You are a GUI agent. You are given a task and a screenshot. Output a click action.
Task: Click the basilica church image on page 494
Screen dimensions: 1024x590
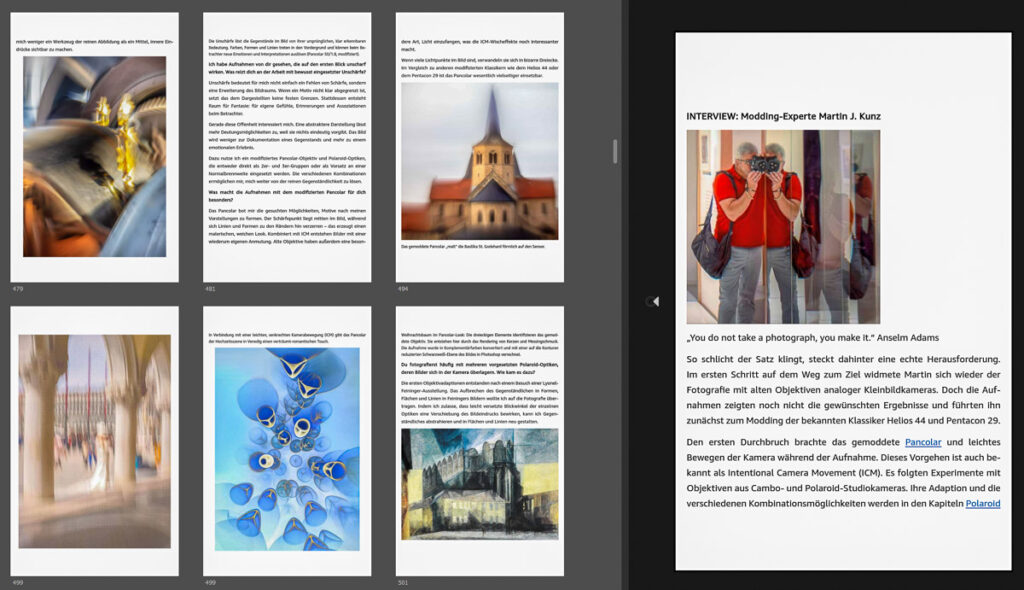tap(479, 160)
